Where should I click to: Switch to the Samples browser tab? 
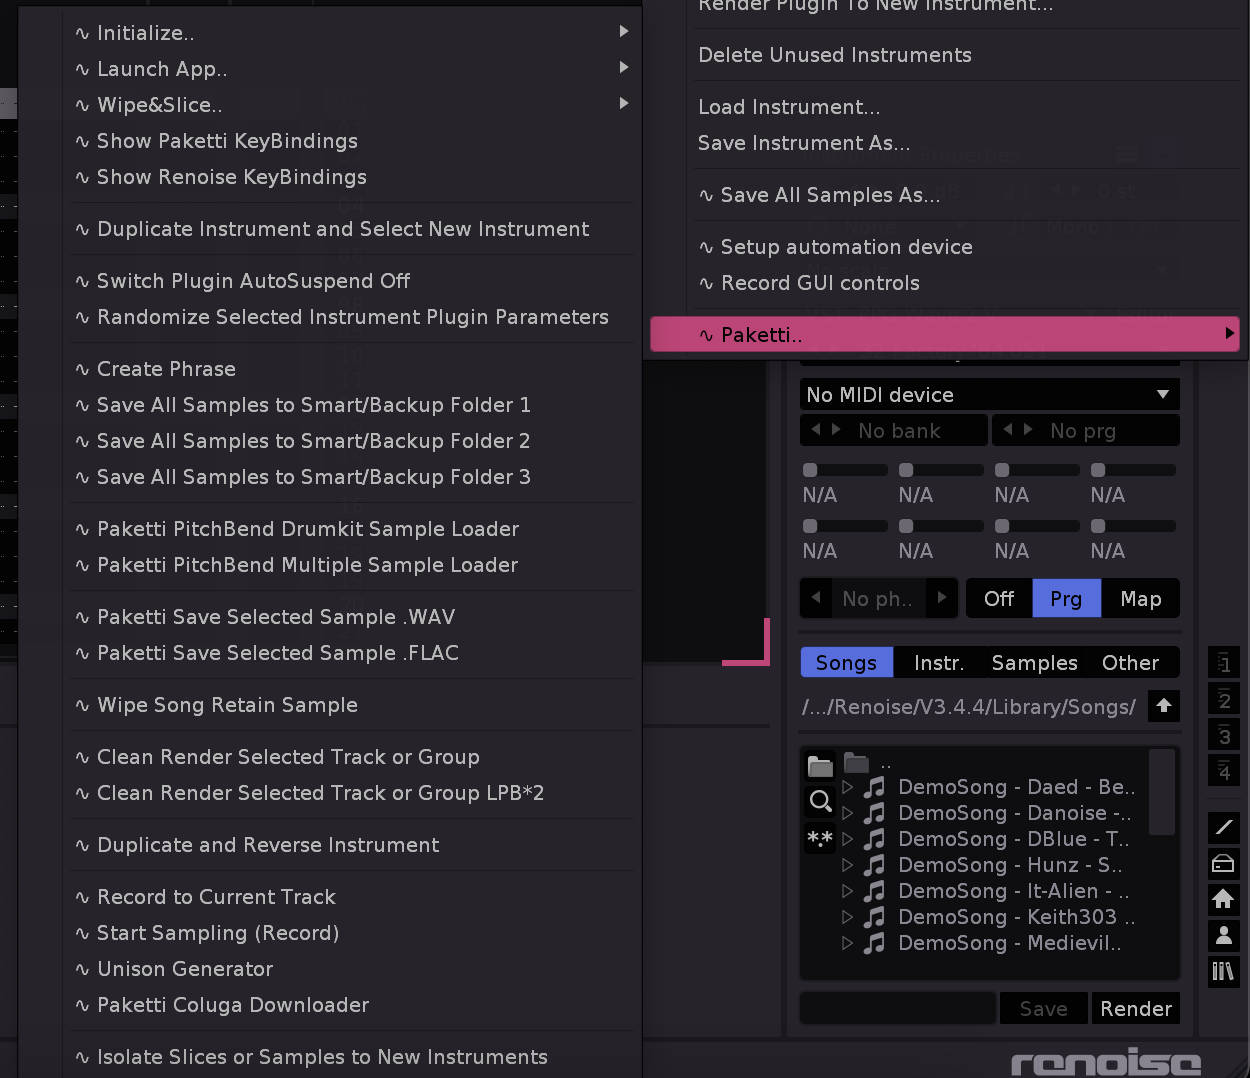[x=1034, y=663]
